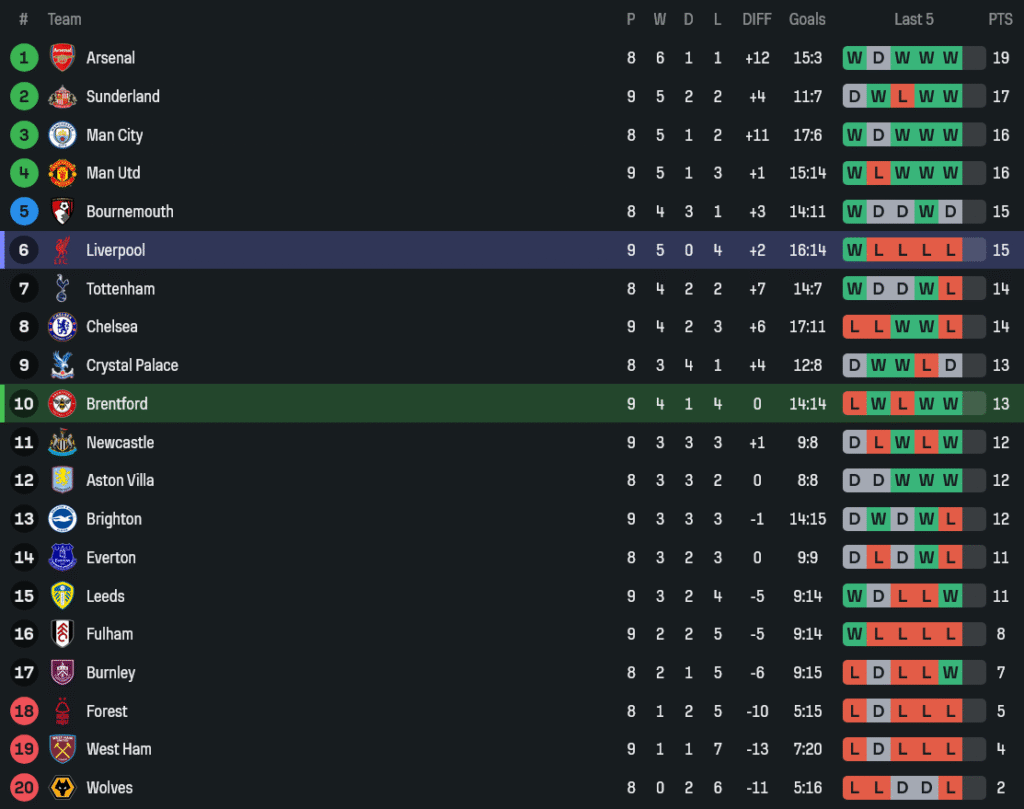The width and height of the screenshot is (1024, 809).
Task: Click the Tottenham club crest
Action: (x=63, y=289)
